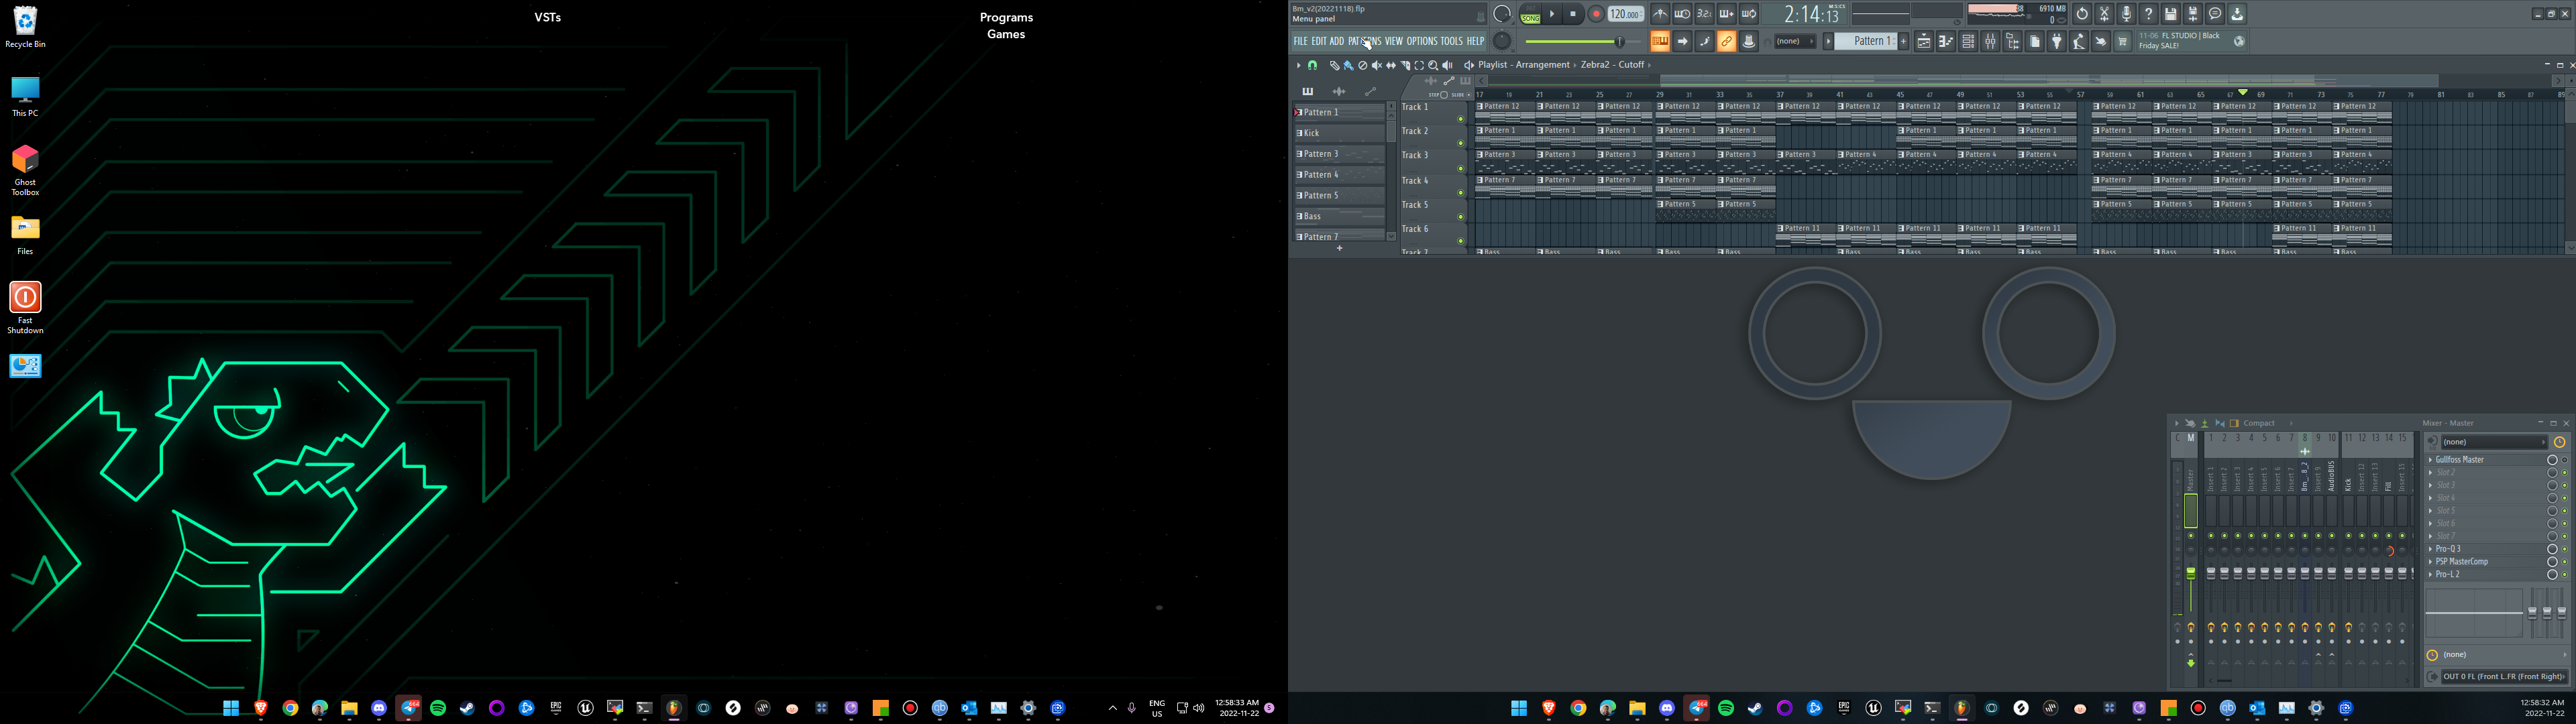The width and height of the screenshot is (2576, 724).
Task: Open the Browser view icon
Action: point(2012,41)
